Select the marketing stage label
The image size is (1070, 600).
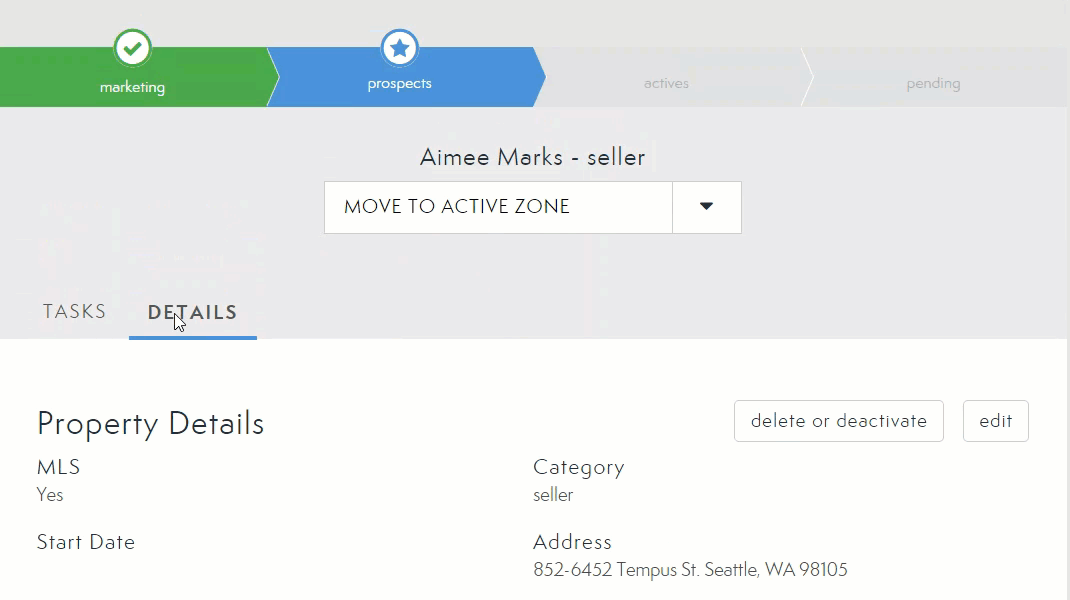pyautogui.click(x=132, y=87)
